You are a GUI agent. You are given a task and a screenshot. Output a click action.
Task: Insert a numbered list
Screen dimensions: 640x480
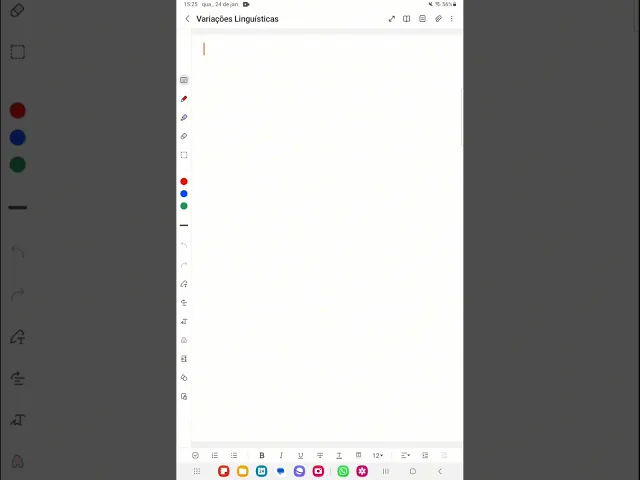pos(215,455)
